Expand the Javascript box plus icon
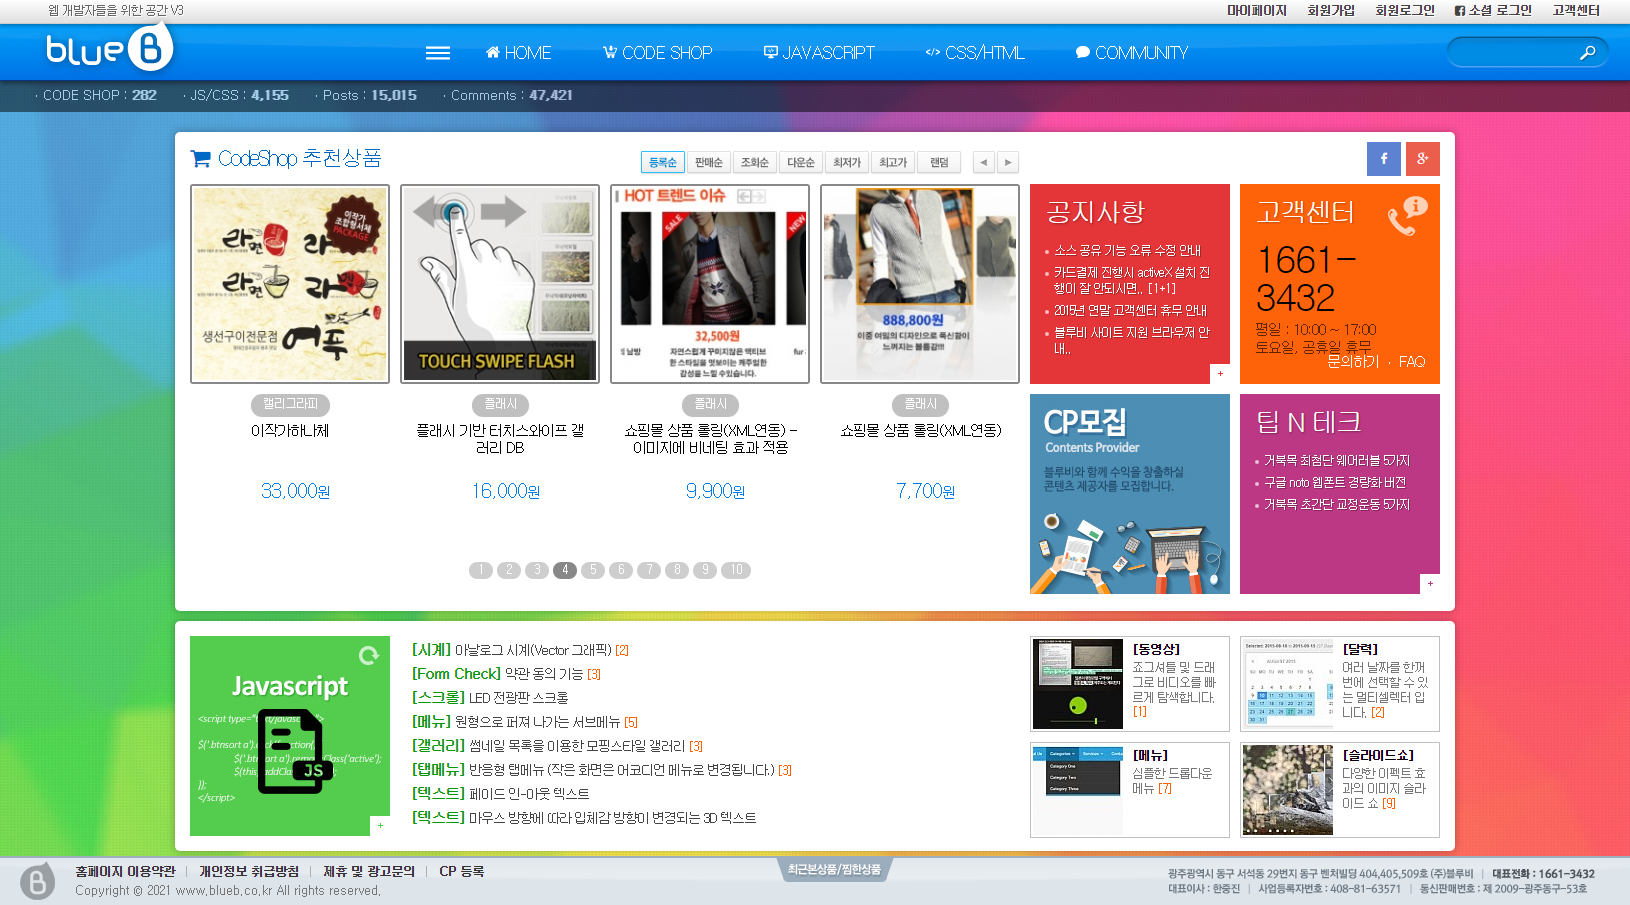Image resolution: width=1630 pixels, height=905 pixels. click(380, 826)
